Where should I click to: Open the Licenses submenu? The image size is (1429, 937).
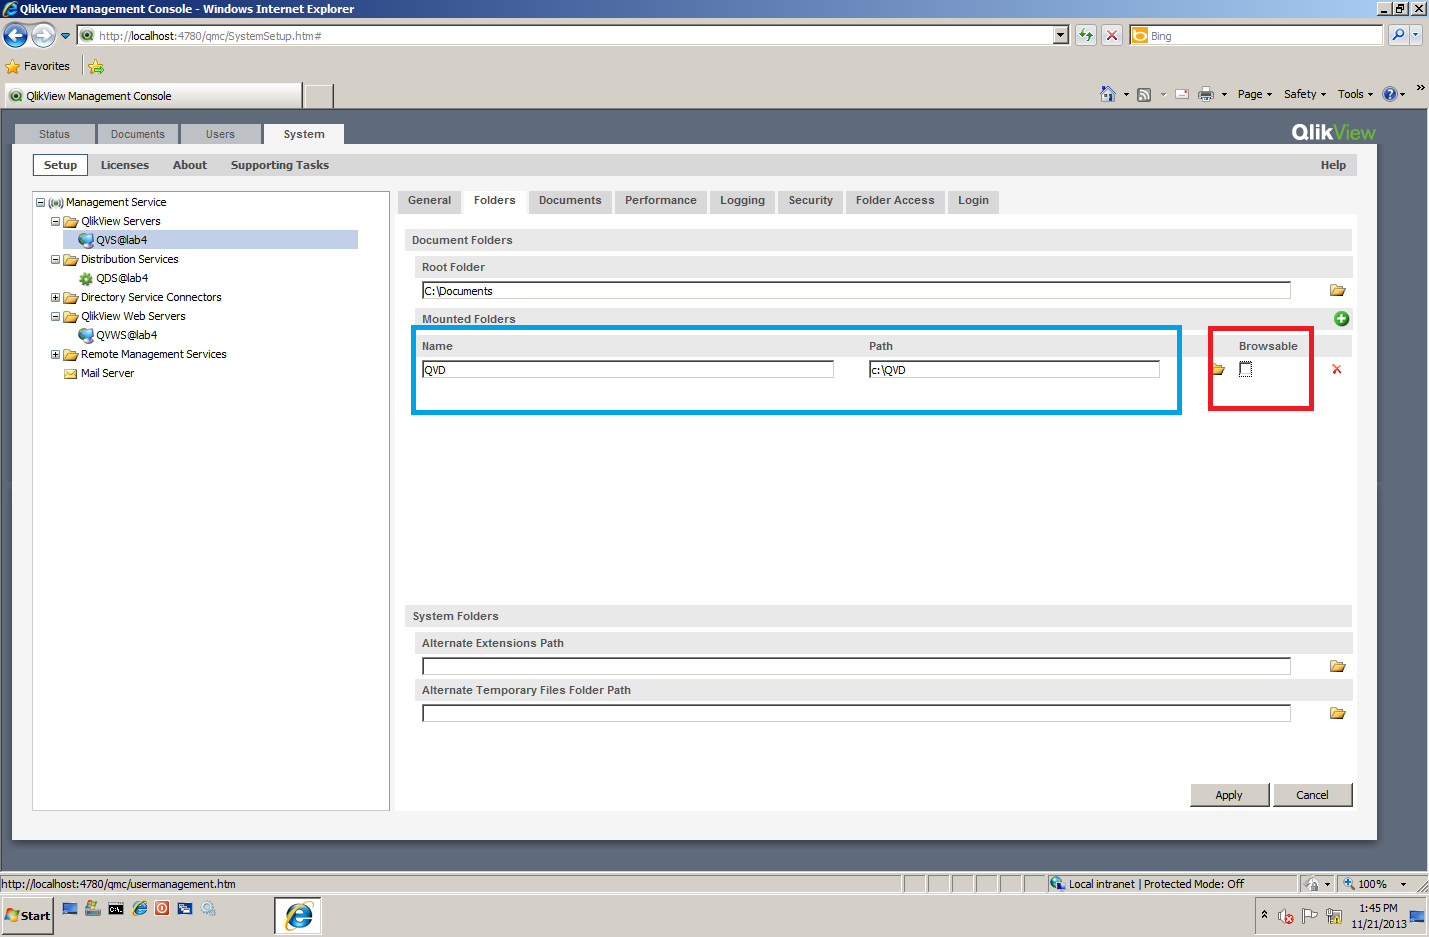(125, 165)
